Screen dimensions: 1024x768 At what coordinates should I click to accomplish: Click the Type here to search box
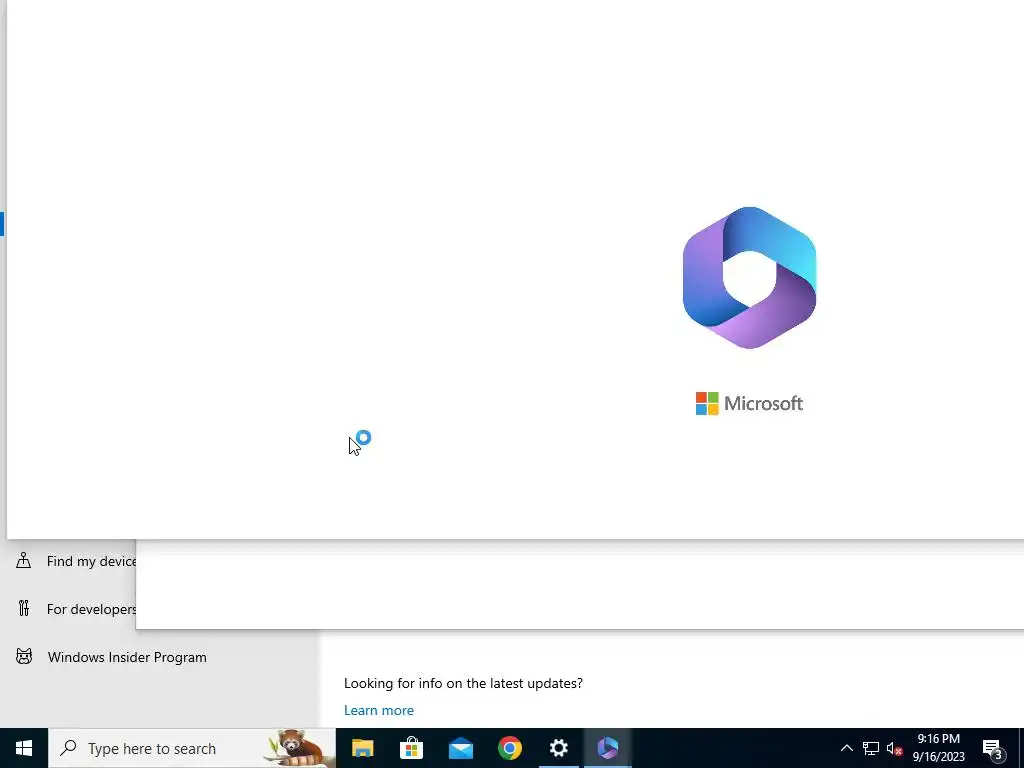[191, 748]
